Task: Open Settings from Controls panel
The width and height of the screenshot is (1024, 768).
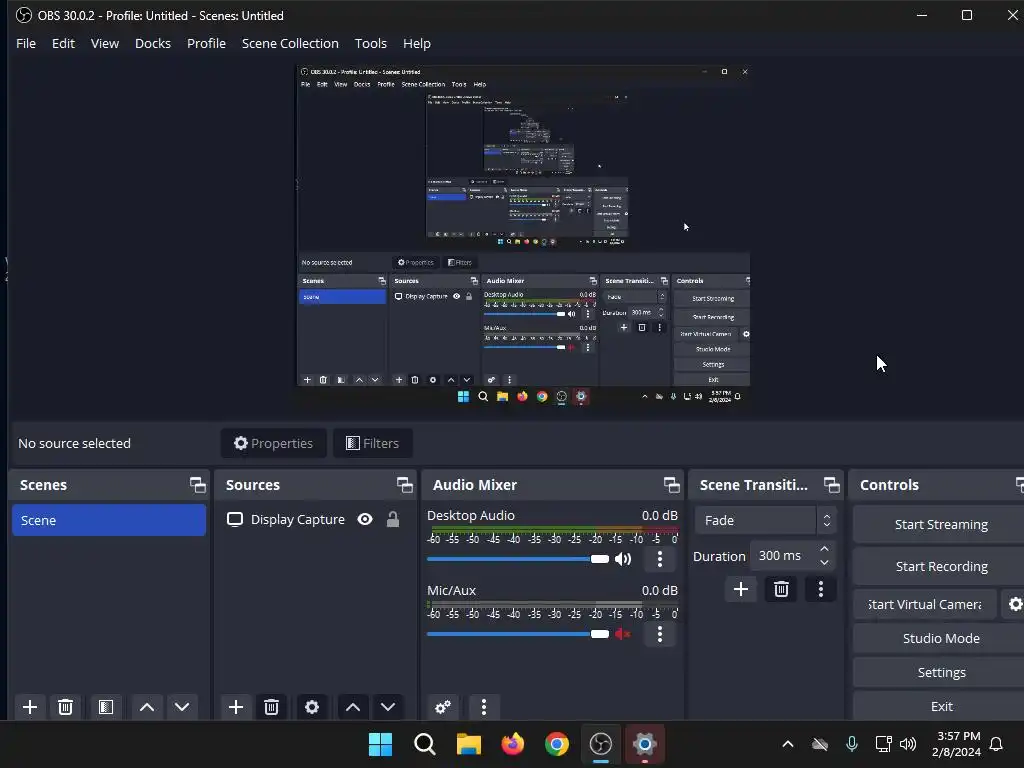Action: (940, 673)
